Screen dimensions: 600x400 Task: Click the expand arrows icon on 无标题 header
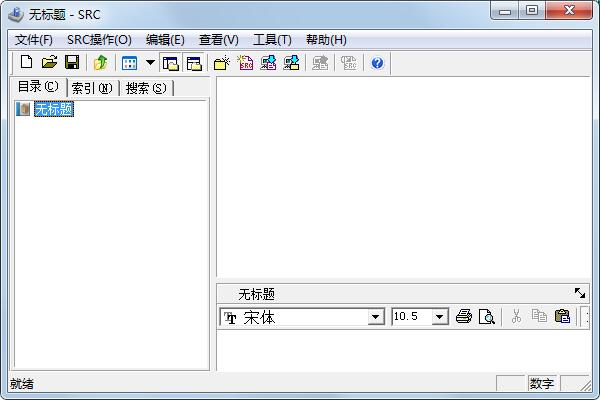pyautogui.click(x=580, y=293)
